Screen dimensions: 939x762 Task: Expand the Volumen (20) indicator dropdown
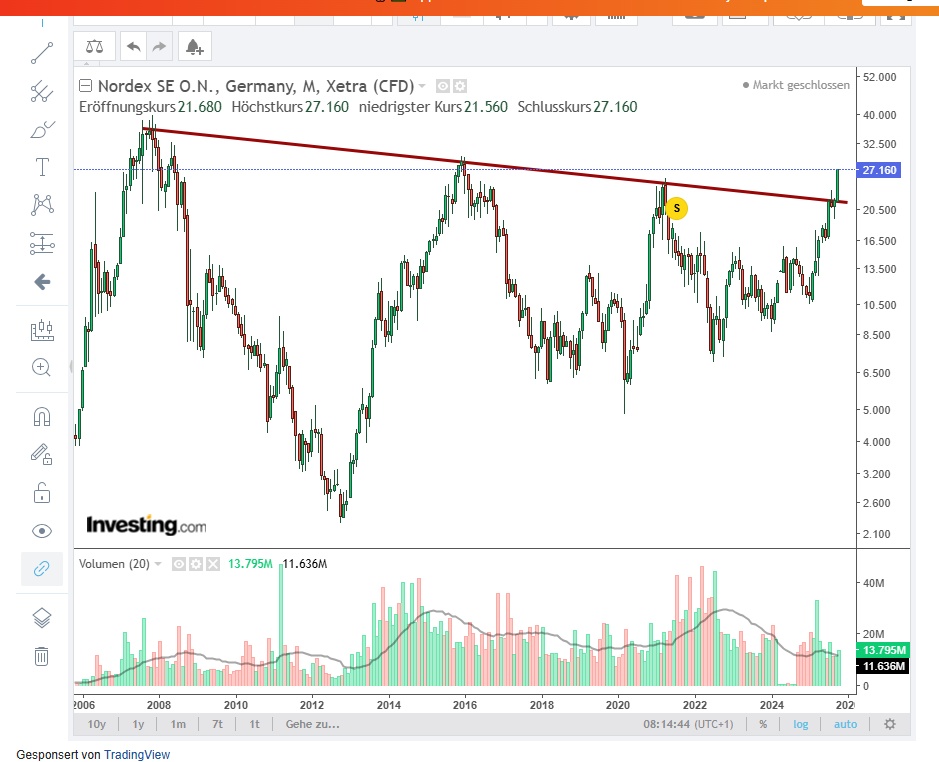158,564
